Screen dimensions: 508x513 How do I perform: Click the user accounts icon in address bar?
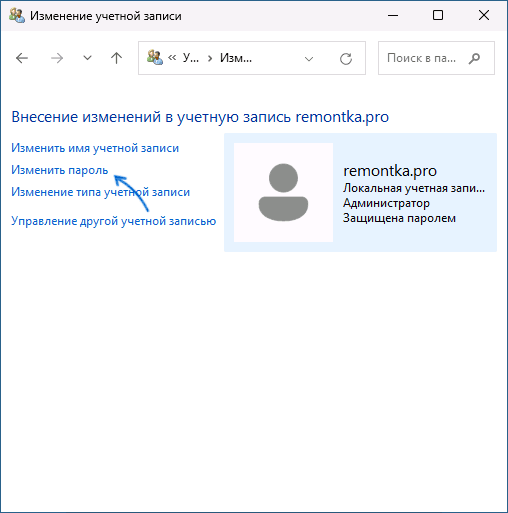(x=155, y=58)
